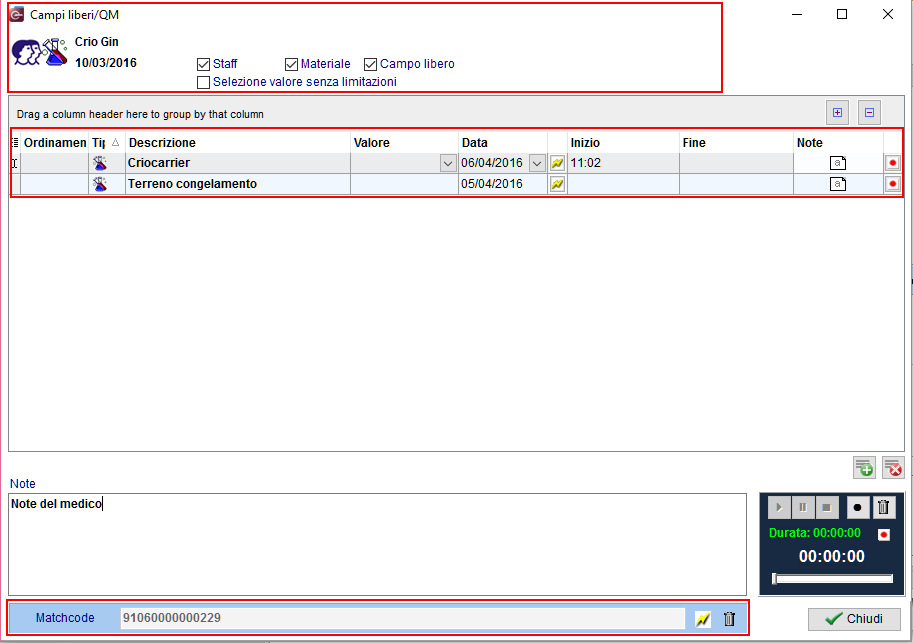Click the Ordinamen column header
Image resolution: width=913 pixels, height=643 pixels.
pos(55,143)
